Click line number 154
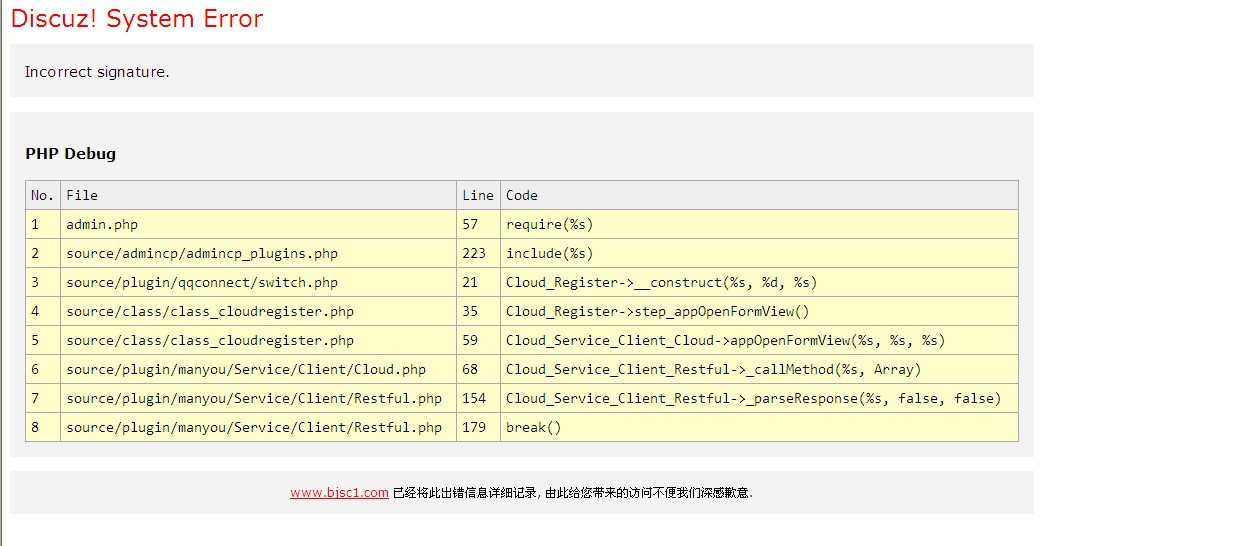The height and width of the screenshot is (546, 1236). [x=478, y=398]
